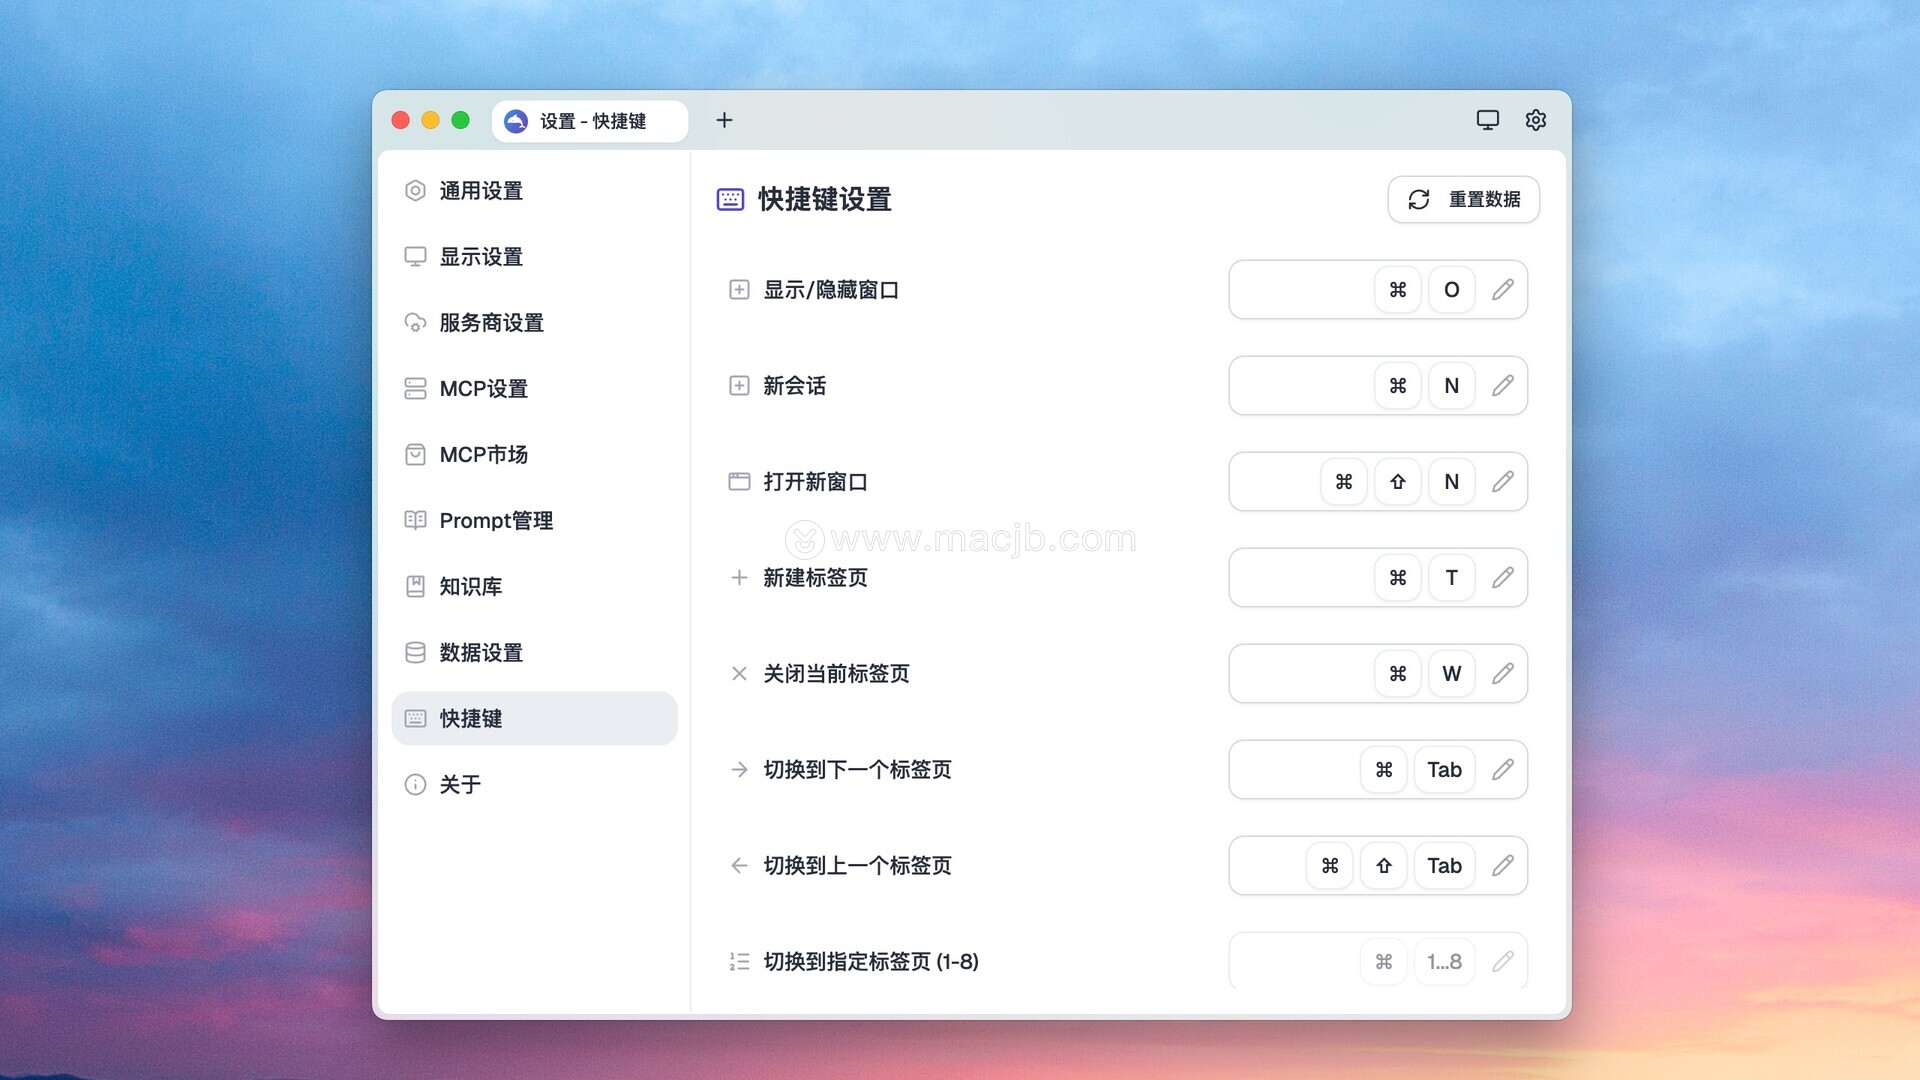Switch to the 设置 - 快捷键 tab

[590, 121]
